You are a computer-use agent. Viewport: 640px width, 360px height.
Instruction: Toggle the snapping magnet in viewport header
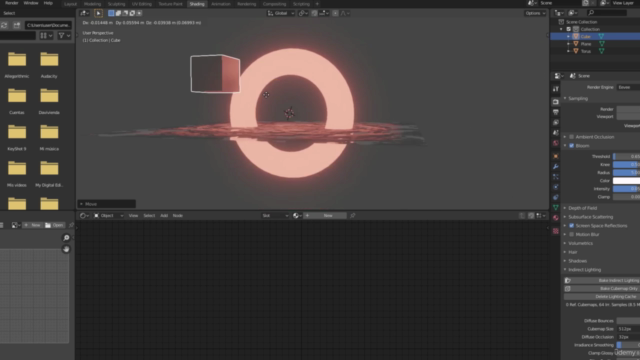(314, 13)
